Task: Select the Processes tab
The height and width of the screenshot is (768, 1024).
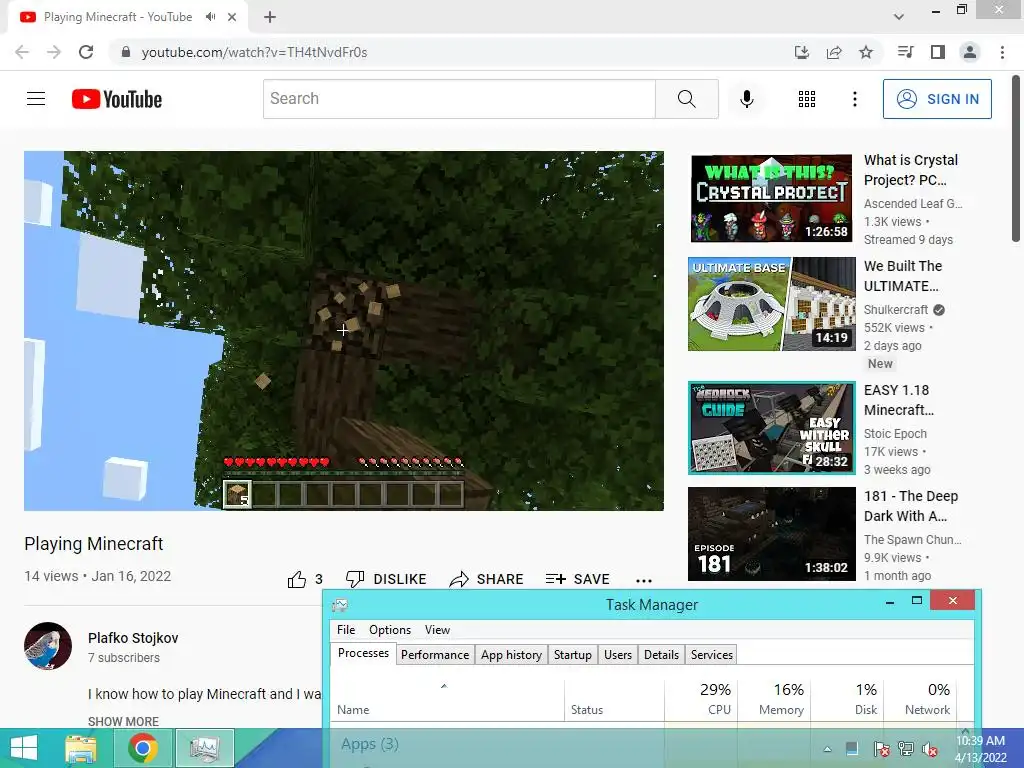Action: tap(363, 653)
